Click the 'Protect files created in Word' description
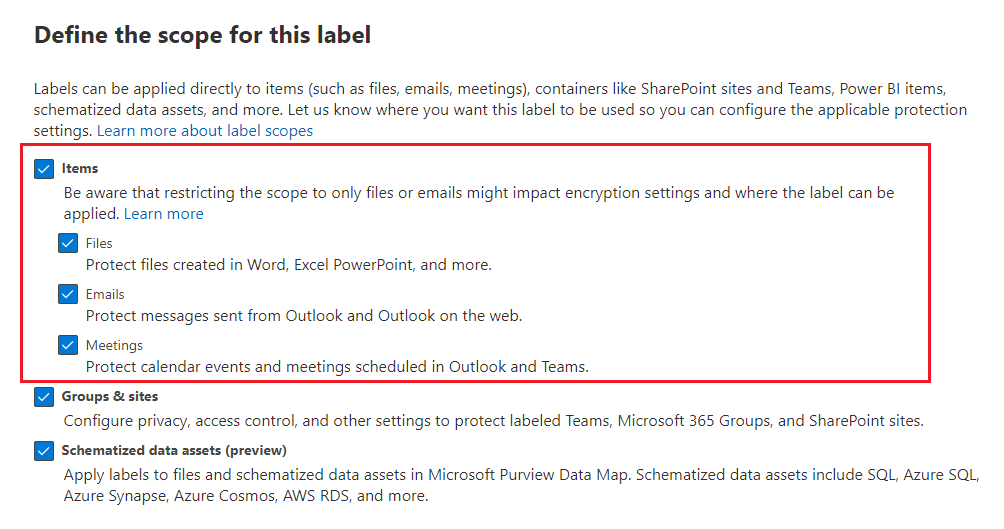1004x529 pixels. [x=288, y=265]
